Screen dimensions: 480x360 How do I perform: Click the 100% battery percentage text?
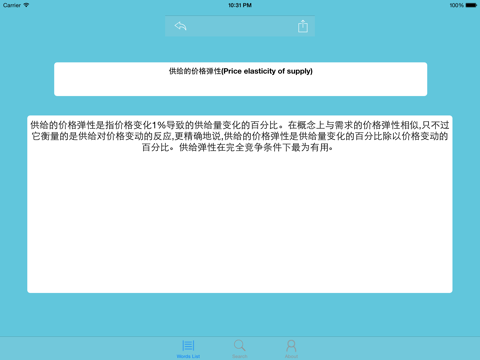pyautogui.click(x=457, y=5)
